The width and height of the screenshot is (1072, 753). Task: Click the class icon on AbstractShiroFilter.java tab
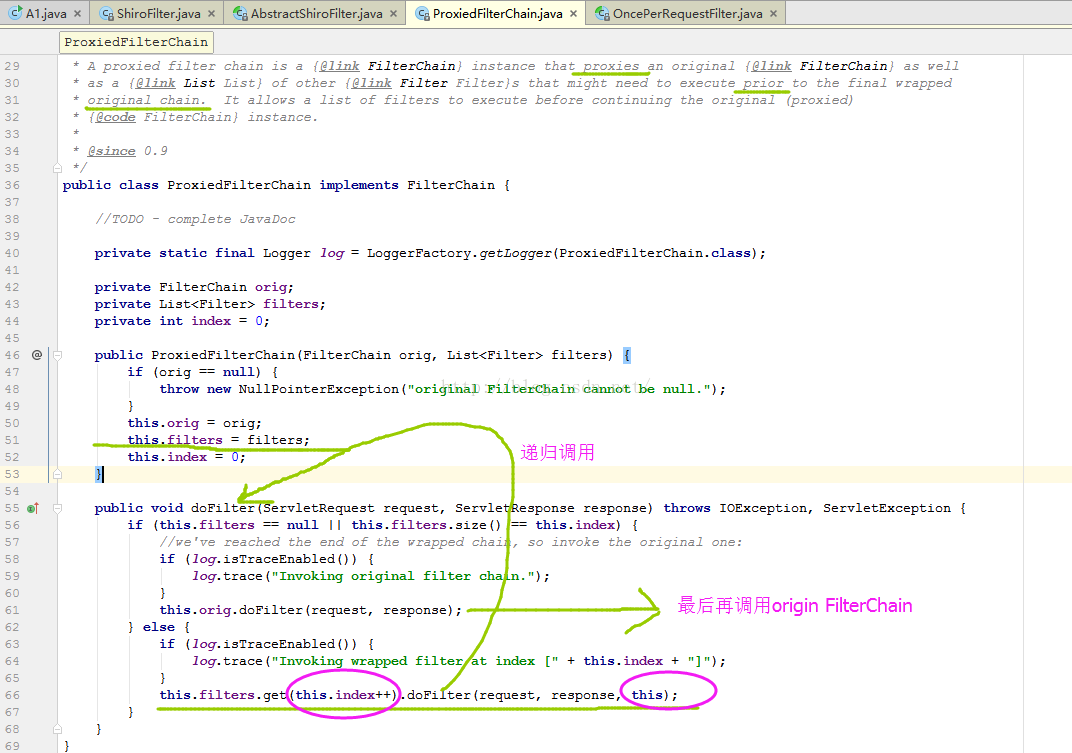[x=240, y=14]
